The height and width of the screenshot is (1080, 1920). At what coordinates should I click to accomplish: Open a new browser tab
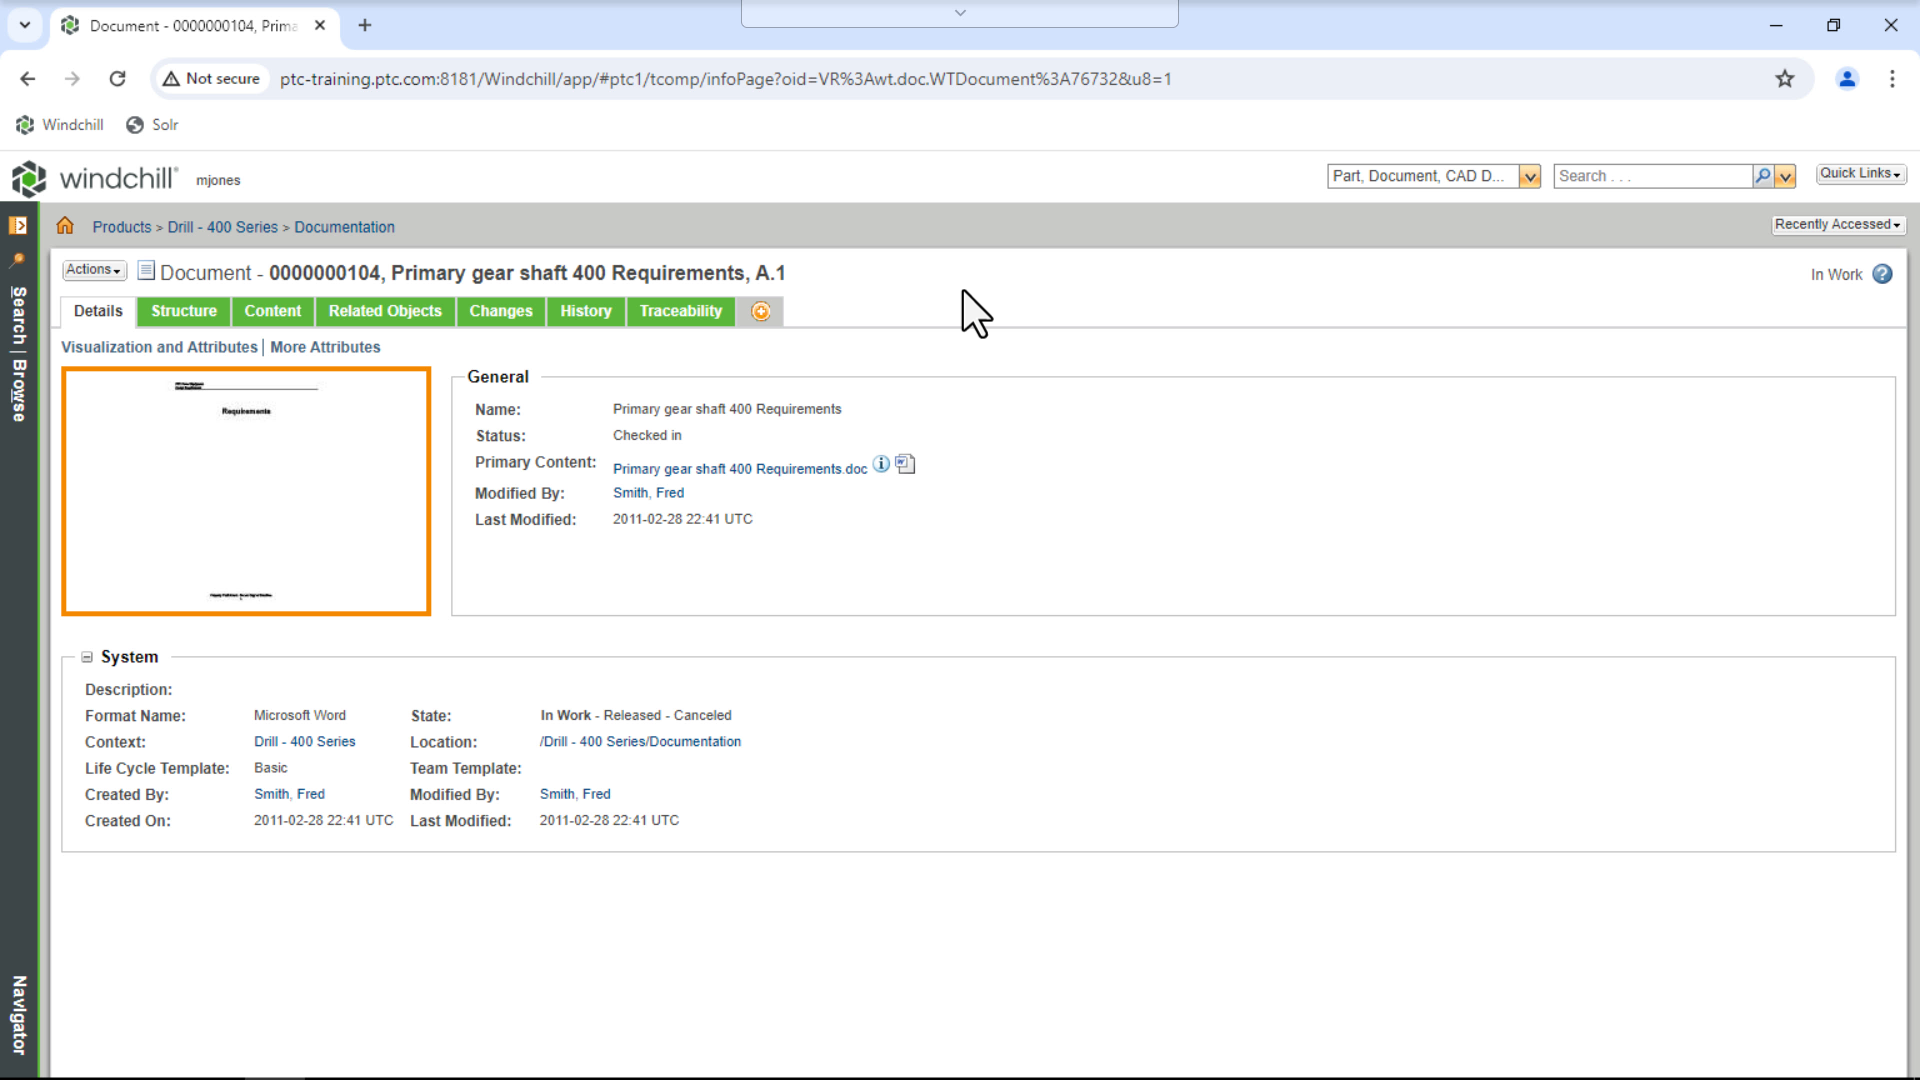(x=365, y=25)
